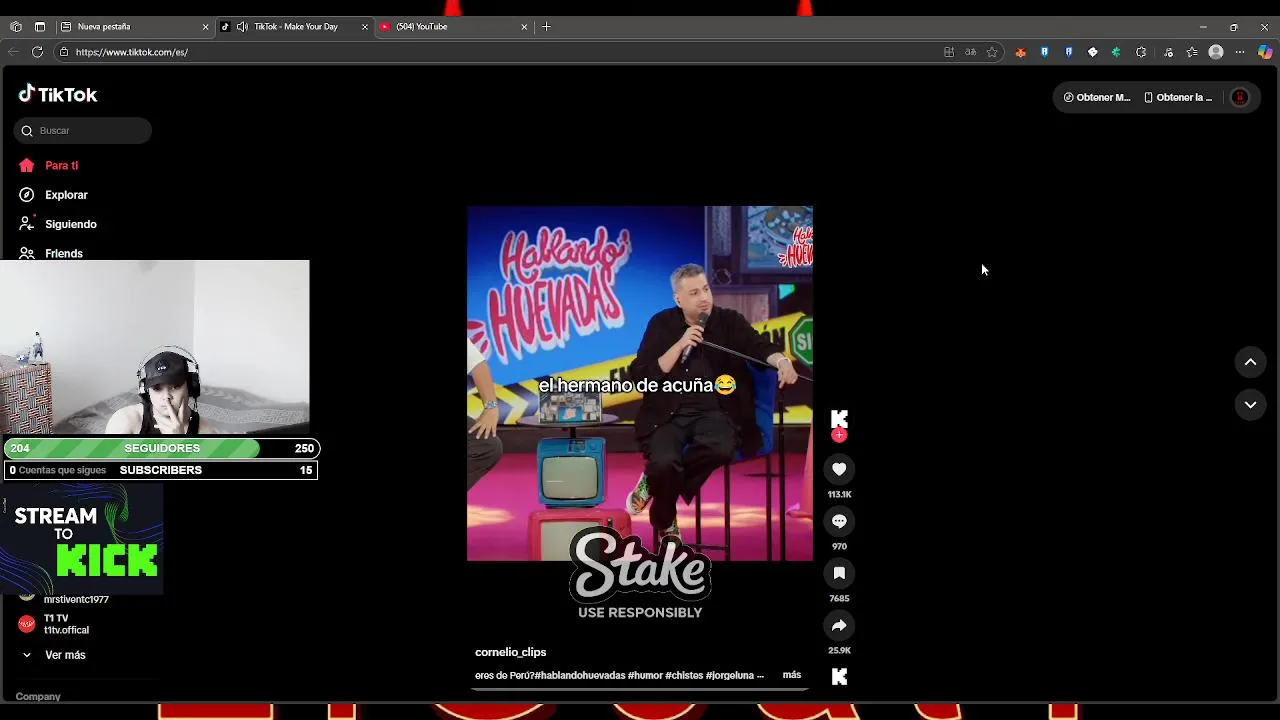
Task: Save video with the bookmark icon
Action: pyautogui.click(x=839, y=573)
